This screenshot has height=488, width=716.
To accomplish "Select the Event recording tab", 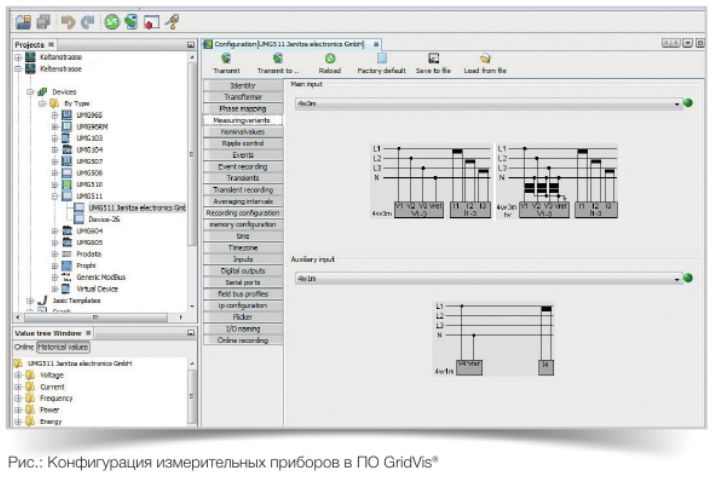I will [x=242, y=166].
